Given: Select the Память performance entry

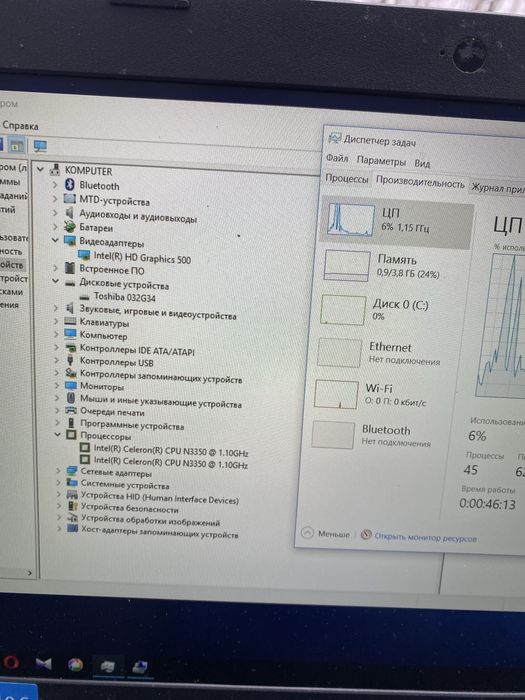Looking at the screenshot, I should tap(395, 267).
